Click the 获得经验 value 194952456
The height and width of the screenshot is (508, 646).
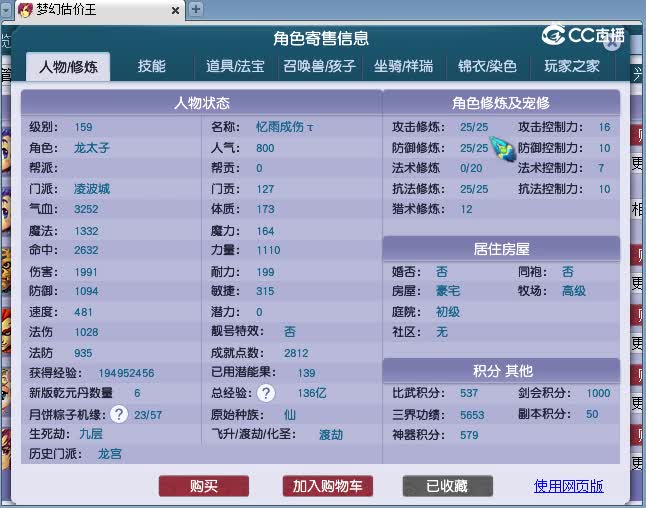click(126, 373)
